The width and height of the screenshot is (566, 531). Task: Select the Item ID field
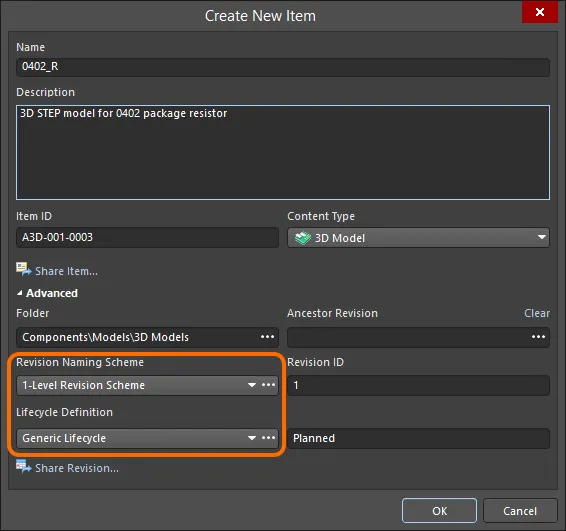tap(147, 237)
